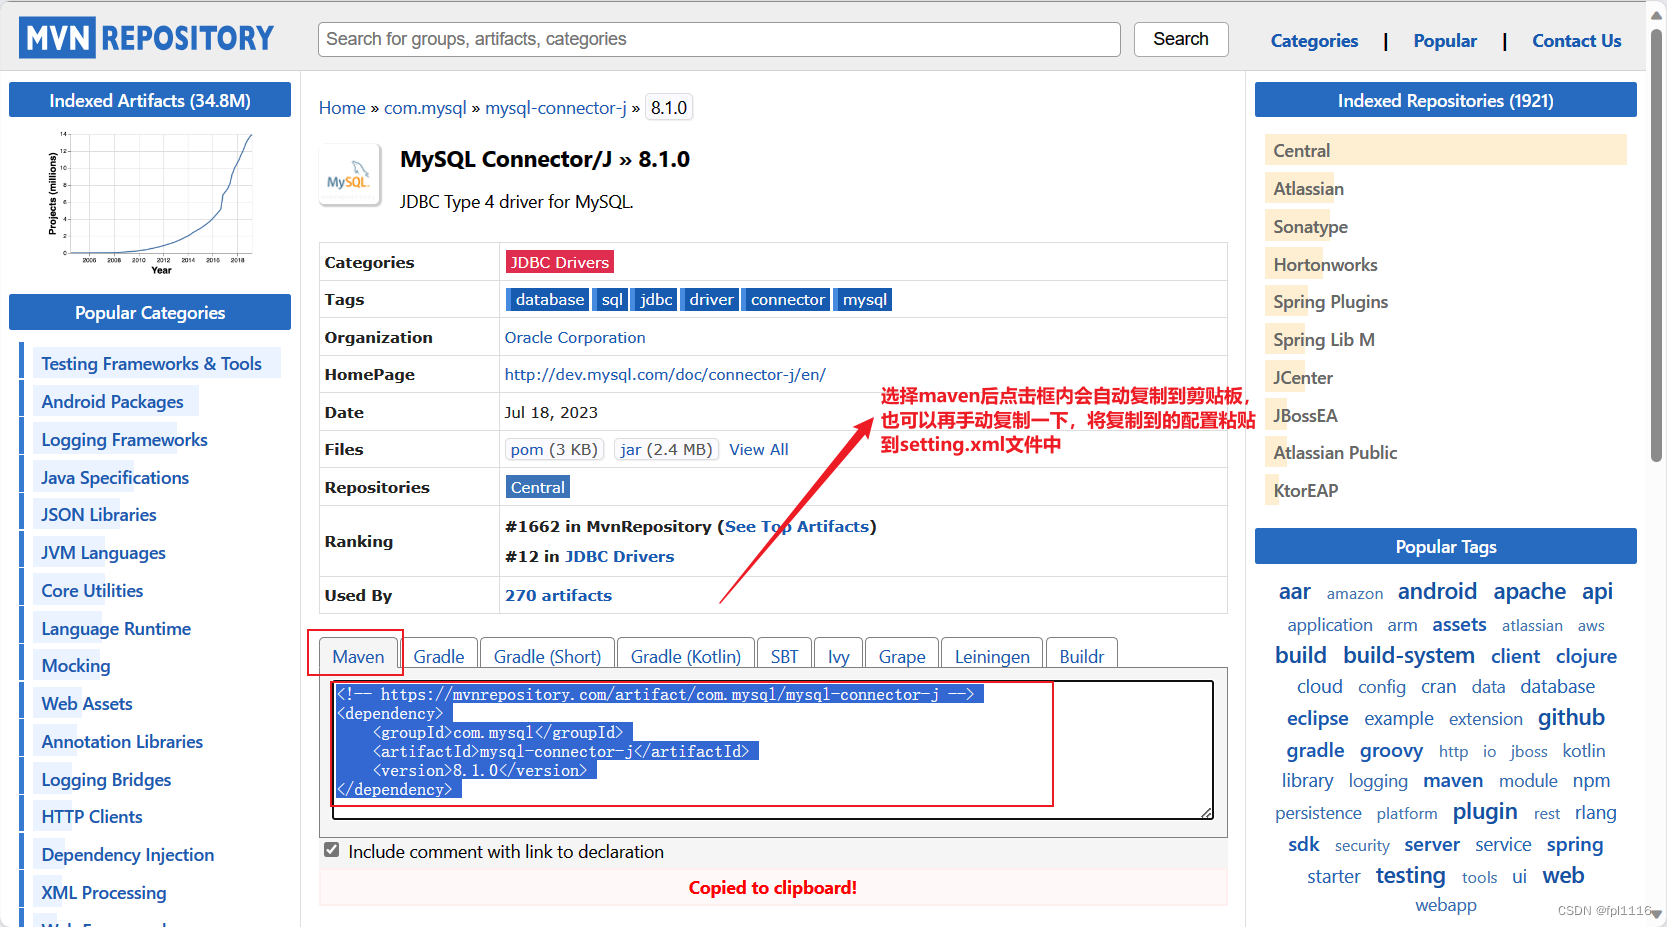Open Oracle Corporation organization link
1667x927 pixels.
[x=575, y=337]
